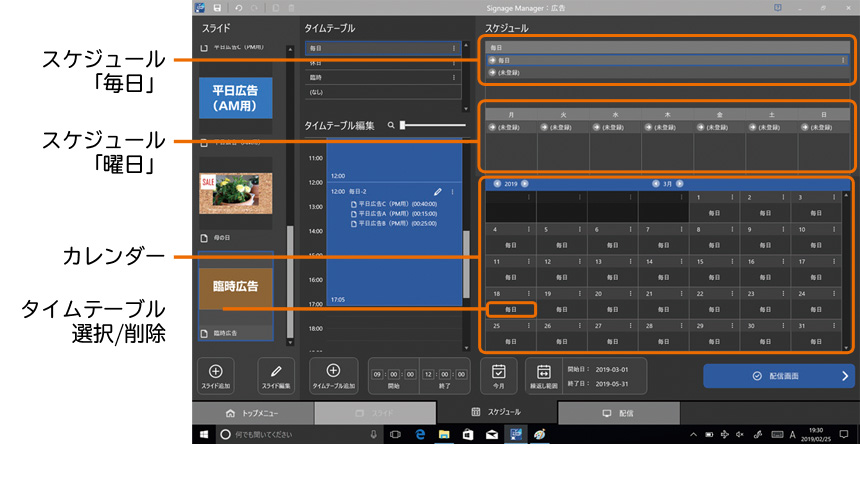Image resolution: width=860 pixels, height=489 pixels.
Task: Go to previous year before 2019
Action: tap(497, 184)
